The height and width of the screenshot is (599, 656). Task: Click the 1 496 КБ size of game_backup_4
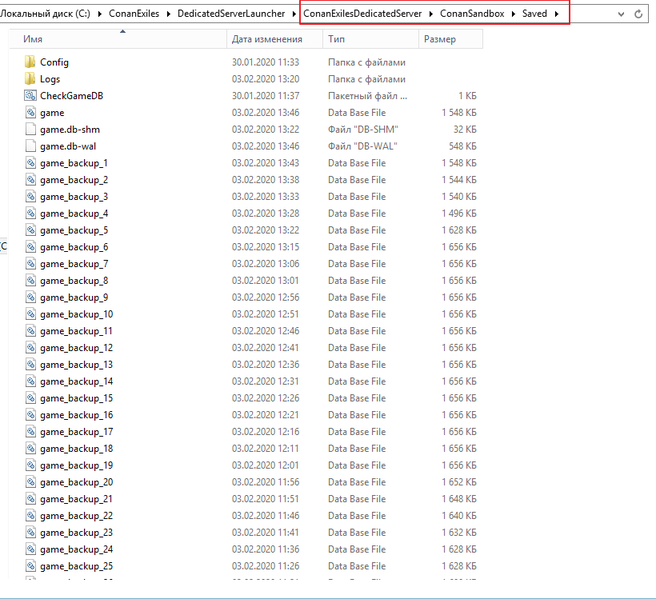click(x=459, y=213)
